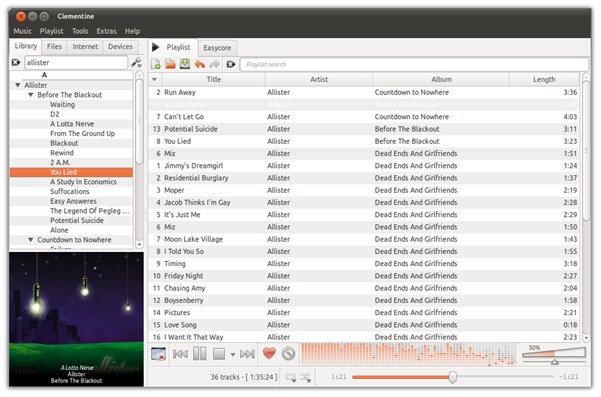
Task: Click the new playlist icon
Action: pos(156,64)
